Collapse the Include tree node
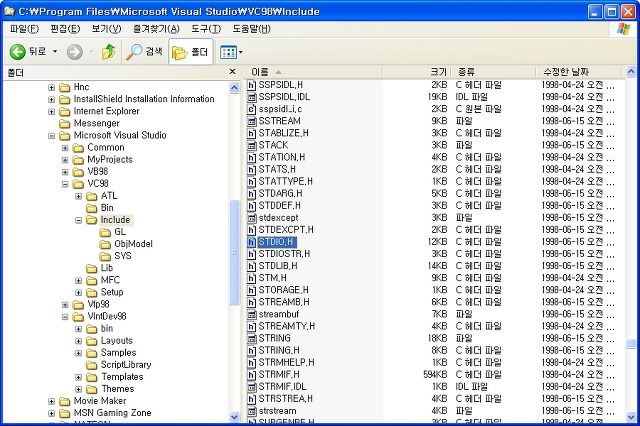640x426 pixels. pos(78,220)
